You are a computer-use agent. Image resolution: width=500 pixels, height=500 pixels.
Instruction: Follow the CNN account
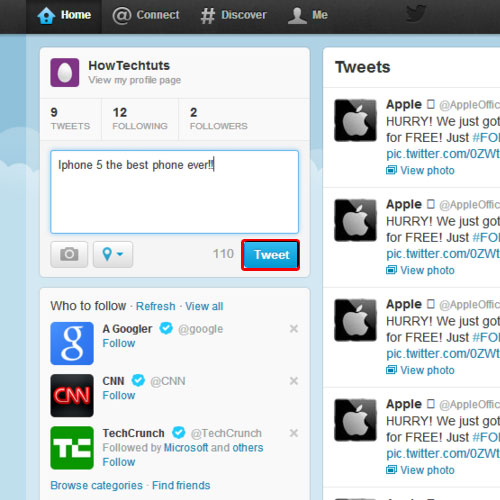119,395
